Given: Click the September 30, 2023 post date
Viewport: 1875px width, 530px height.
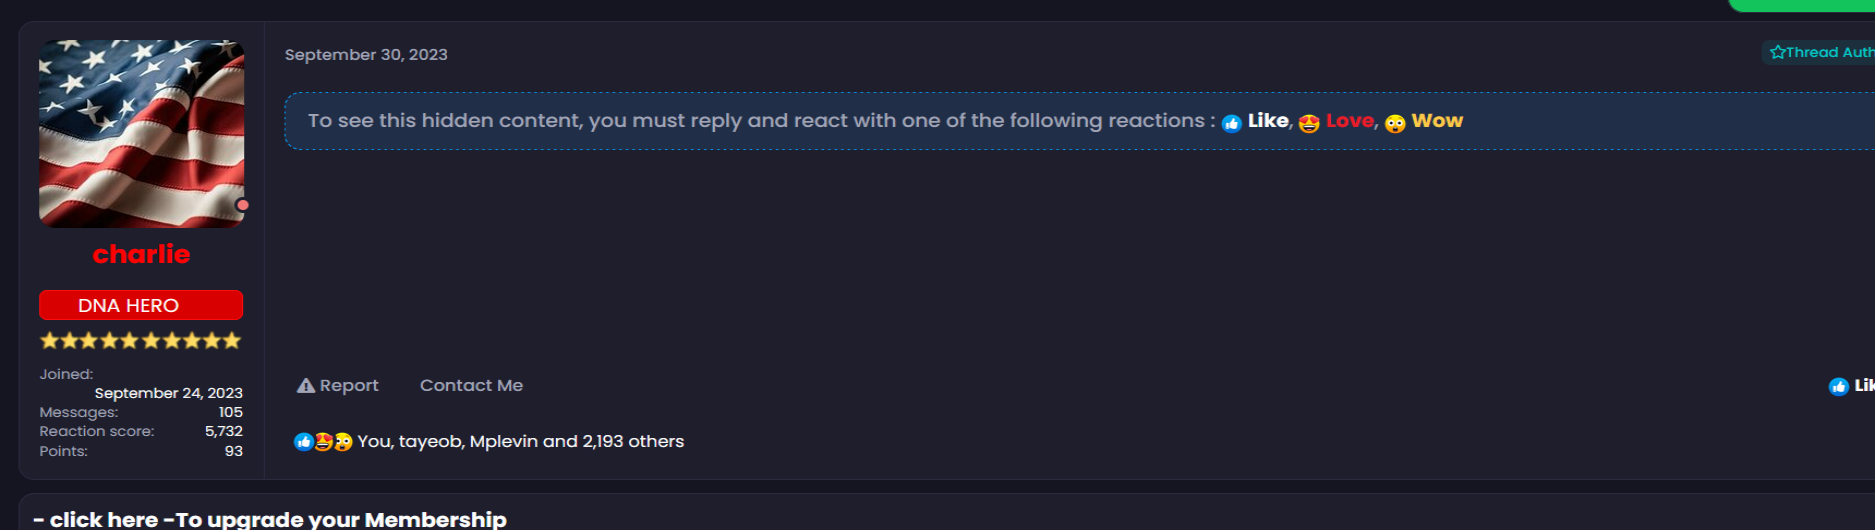Looking at the screenshot, I should tap(366, 55).
